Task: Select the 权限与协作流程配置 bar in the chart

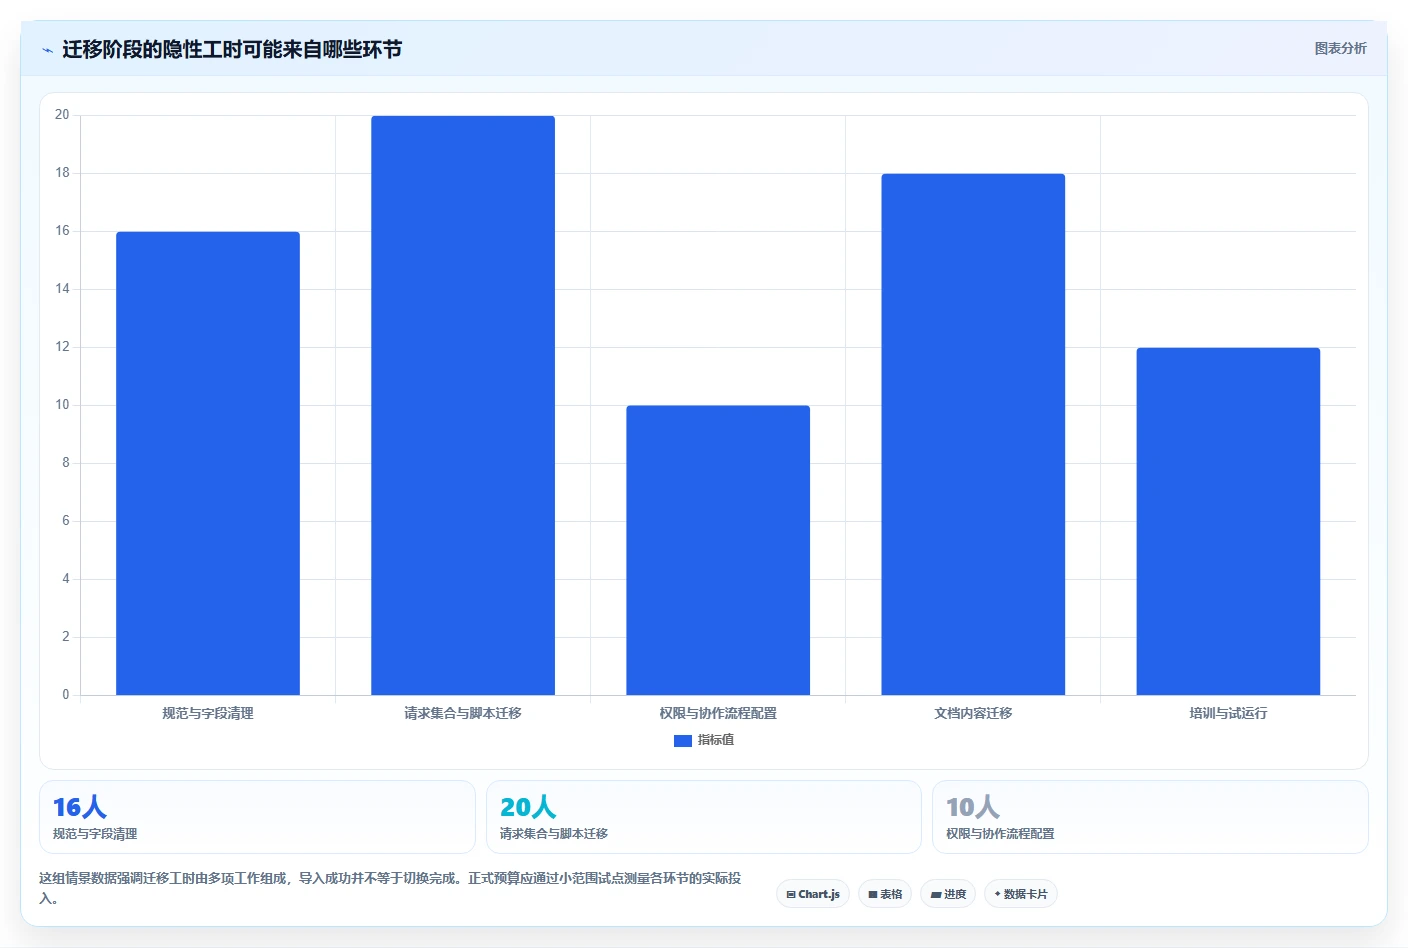Action: 718,550
